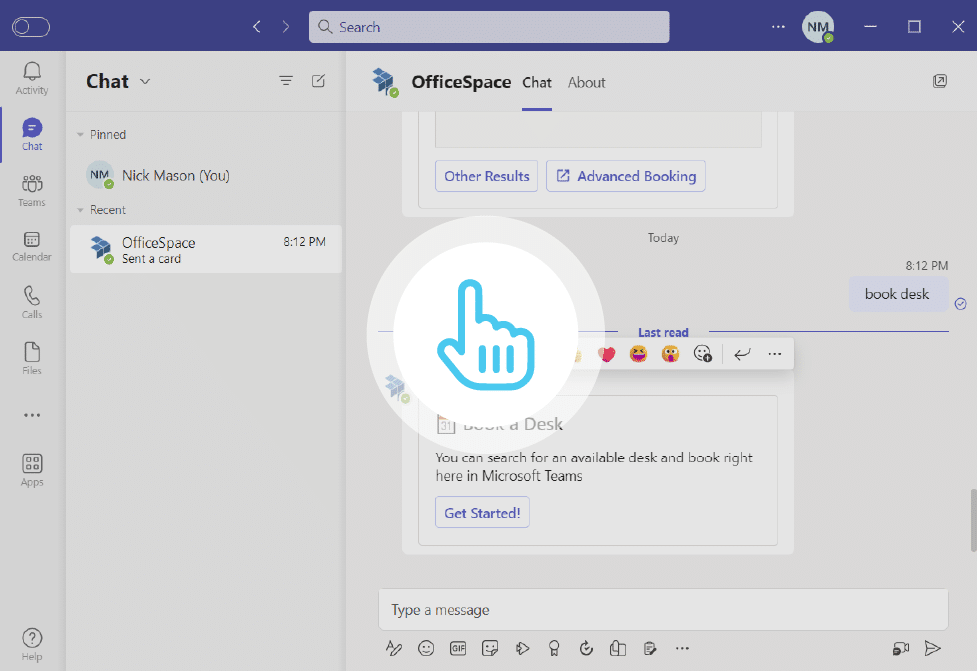977x671 pixels.
Task: Switch to the Teams section
Action: 31,190
